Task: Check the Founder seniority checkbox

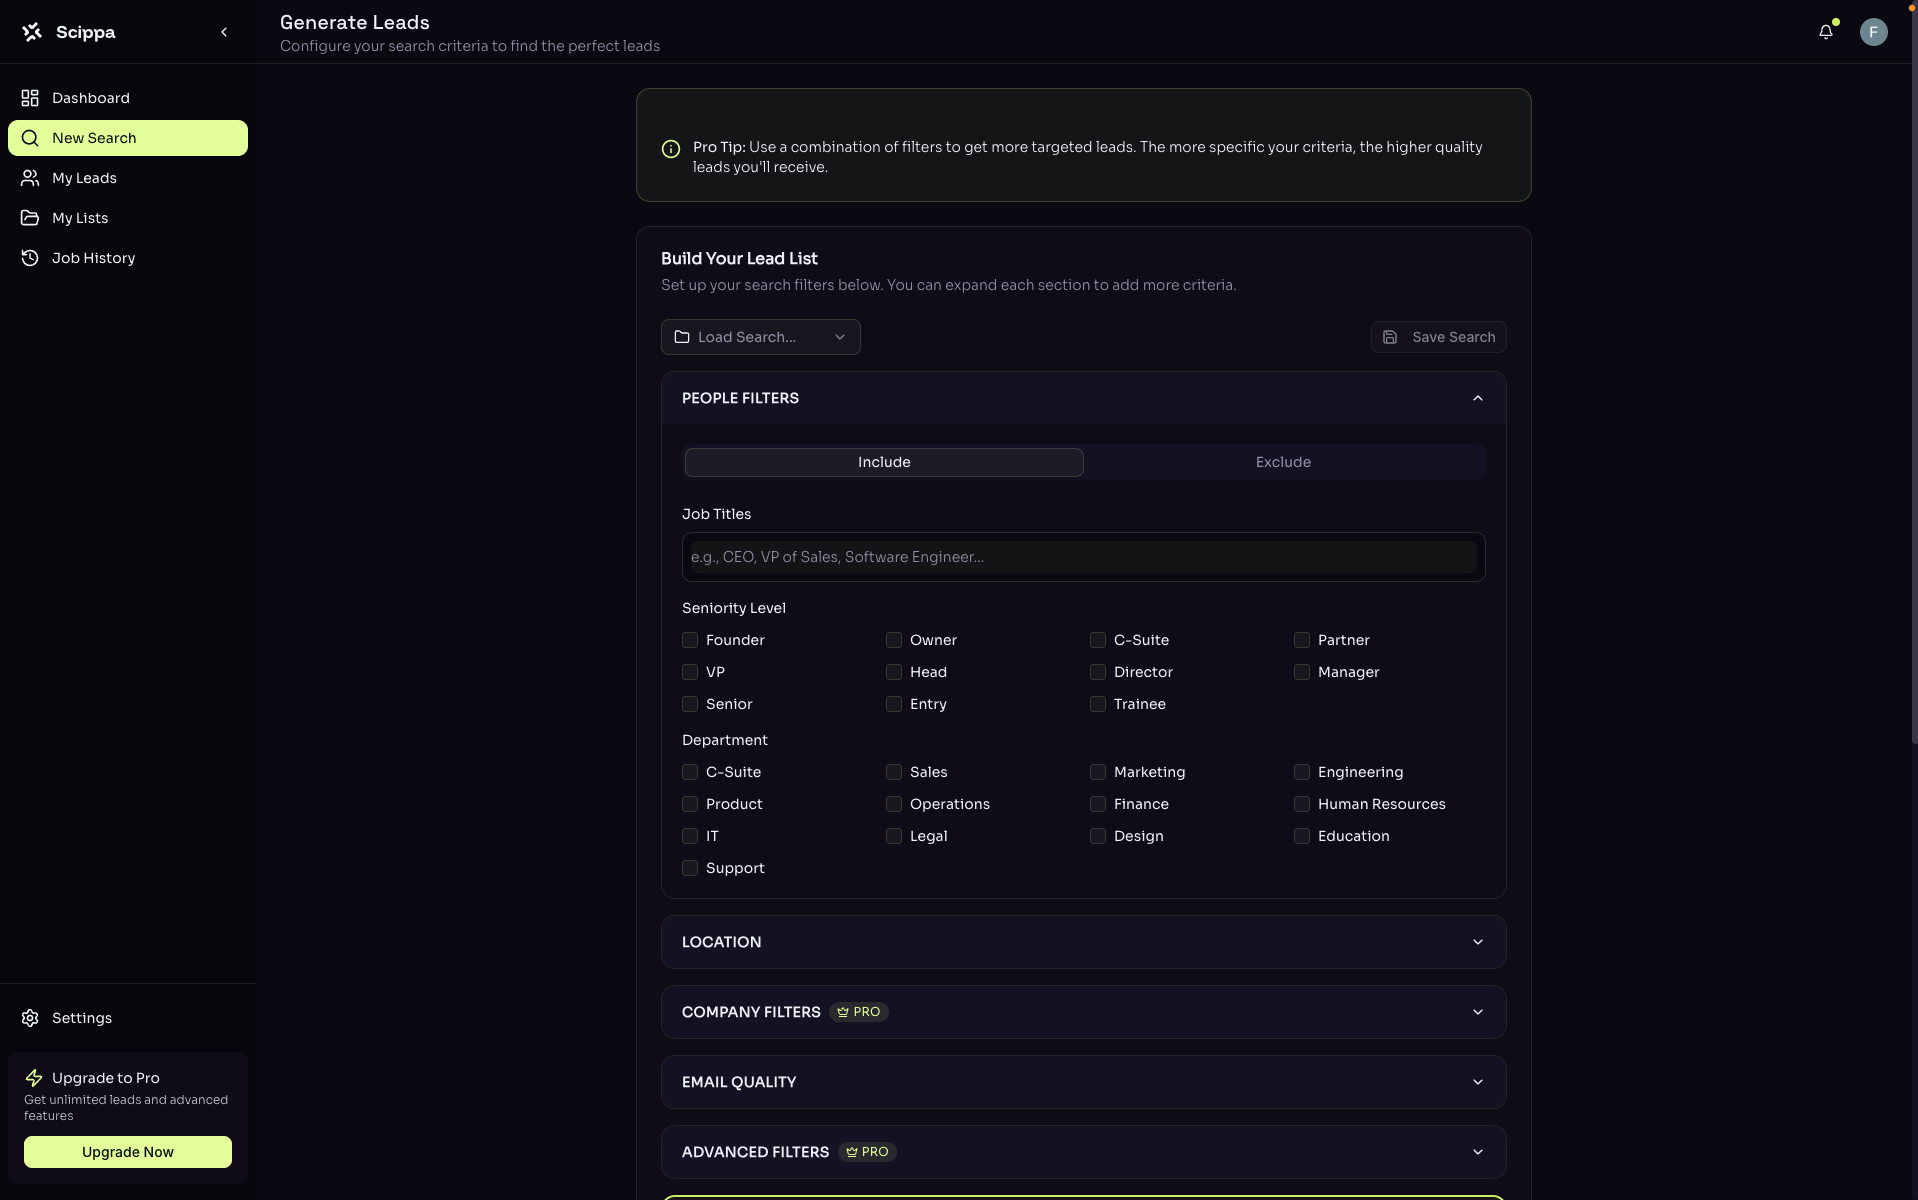Action: pos(690,640)
